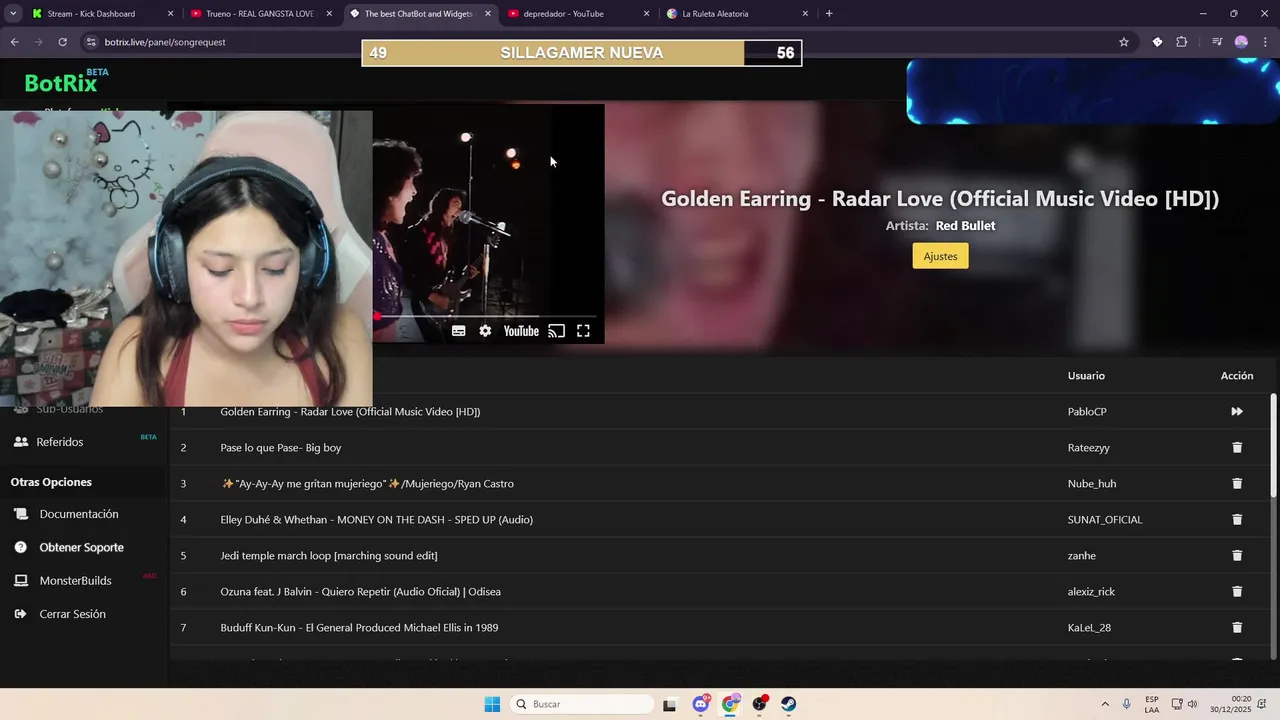Screen dimensions: 1280x720
Task: Click the Red Bullet artist name
Action: [x=965, y=226]
